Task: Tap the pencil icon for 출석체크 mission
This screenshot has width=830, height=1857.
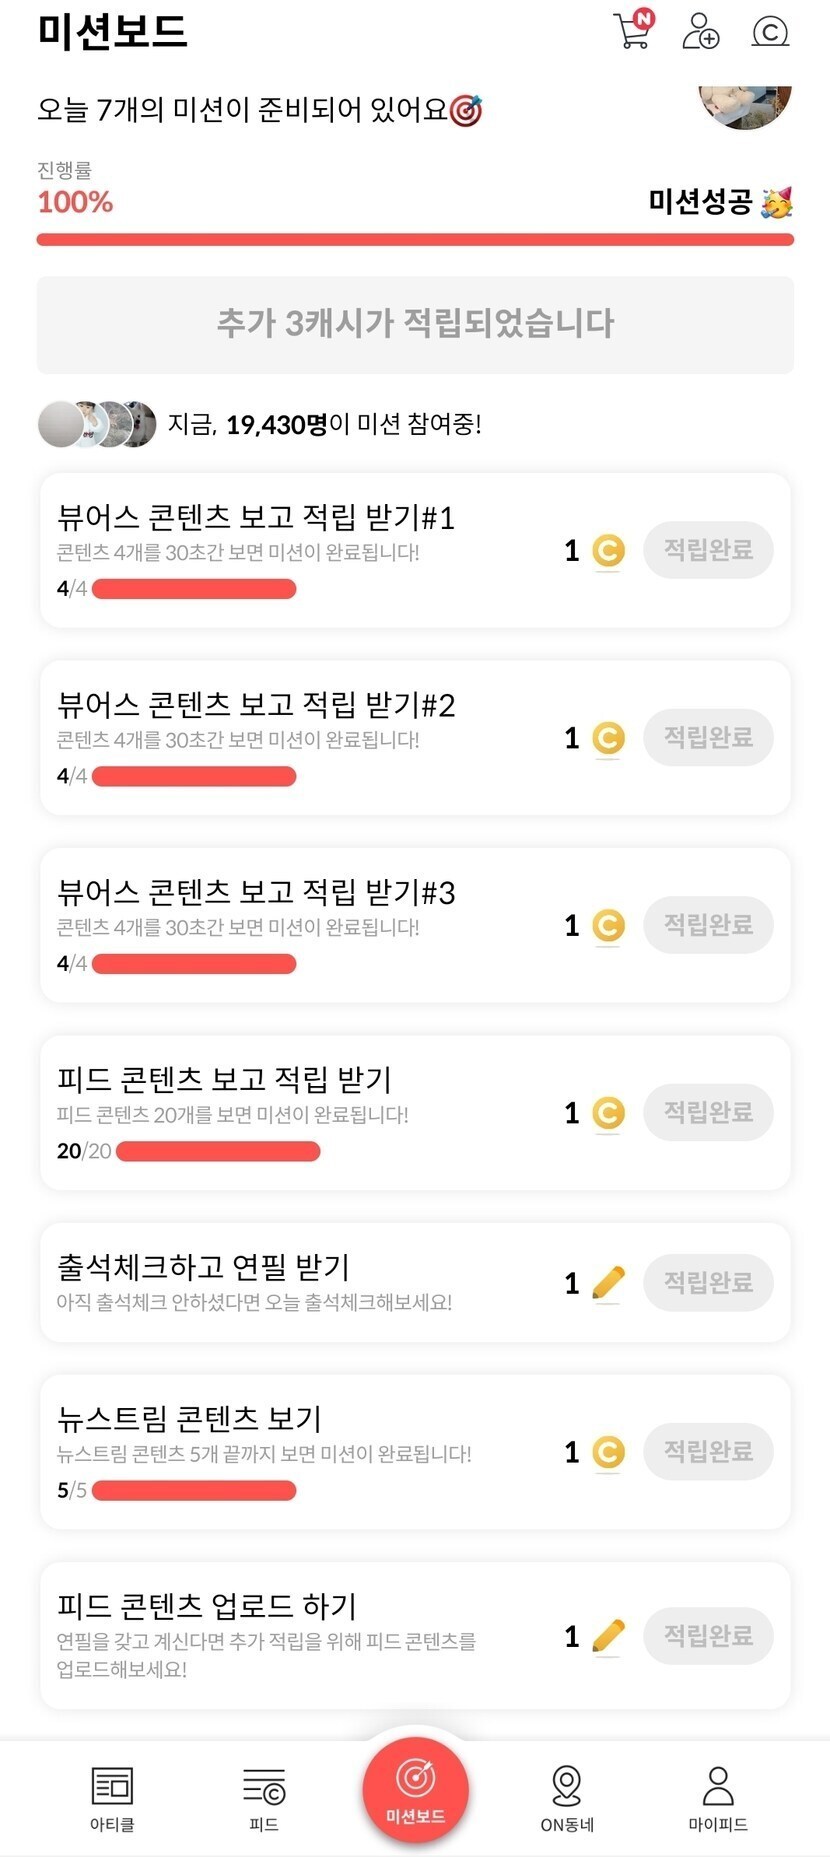Action: [x=608, y=1283]
